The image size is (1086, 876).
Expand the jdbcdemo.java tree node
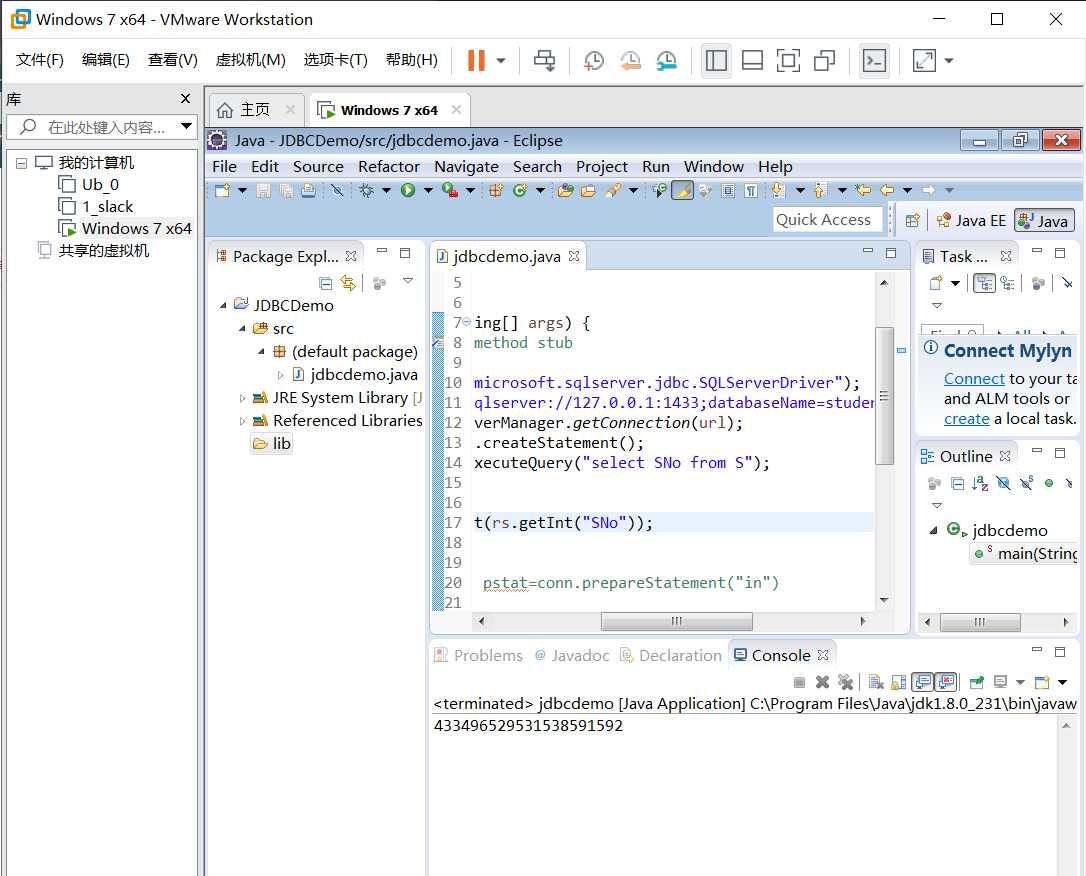click(281, 375)
